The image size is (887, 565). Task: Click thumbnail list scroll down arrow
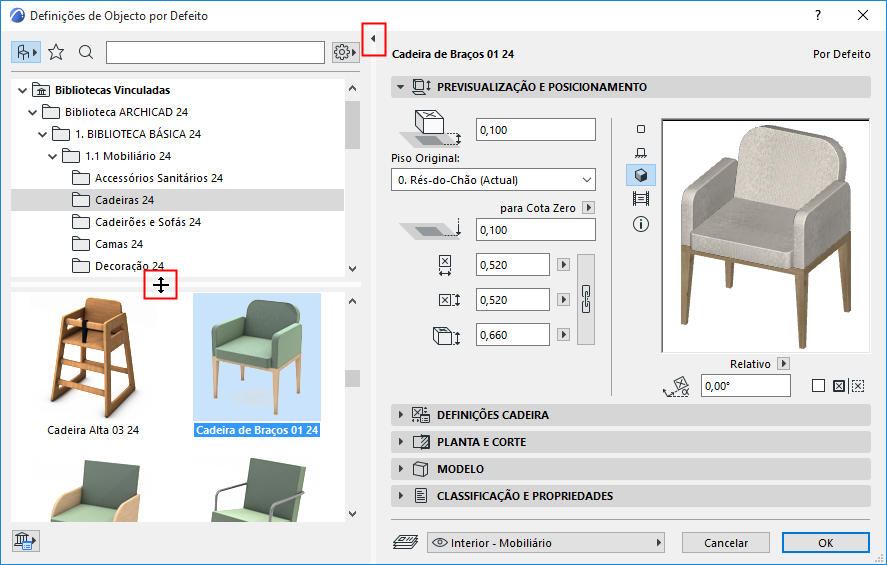click(x=352, y=514)
